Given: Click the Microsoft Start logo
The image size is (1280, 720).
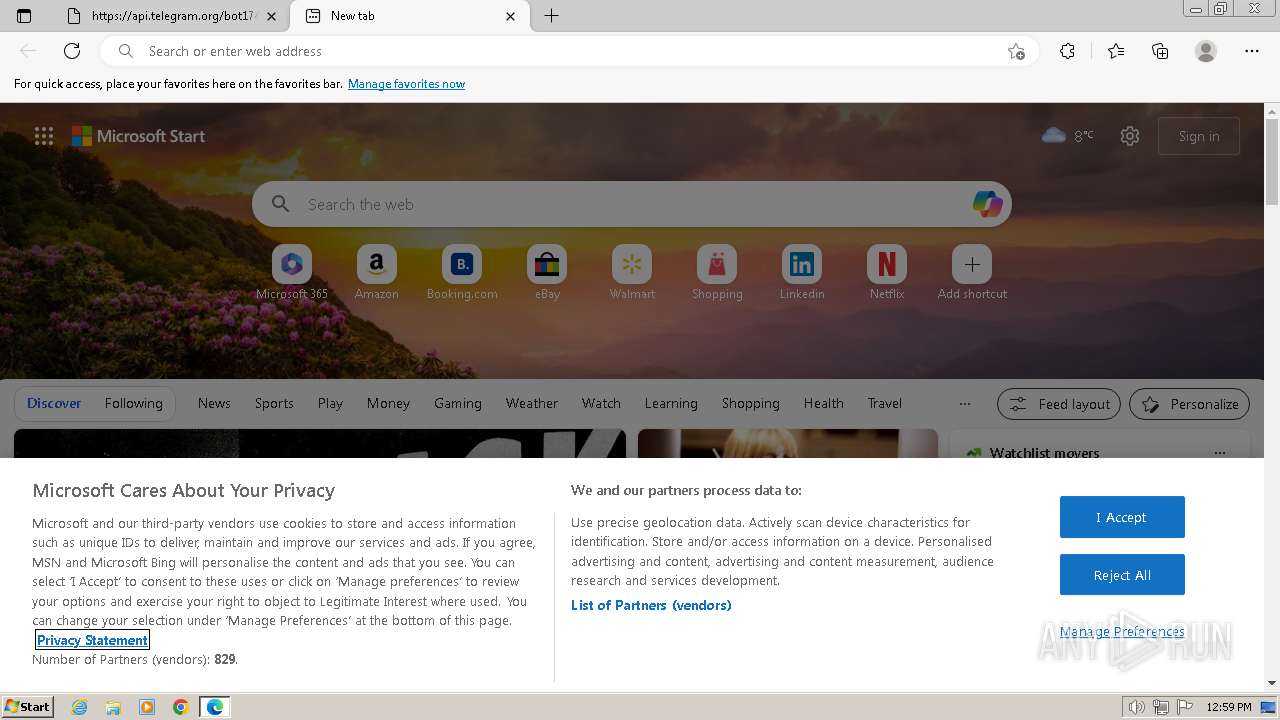Looking at the screenshot, I should [138, 136].
